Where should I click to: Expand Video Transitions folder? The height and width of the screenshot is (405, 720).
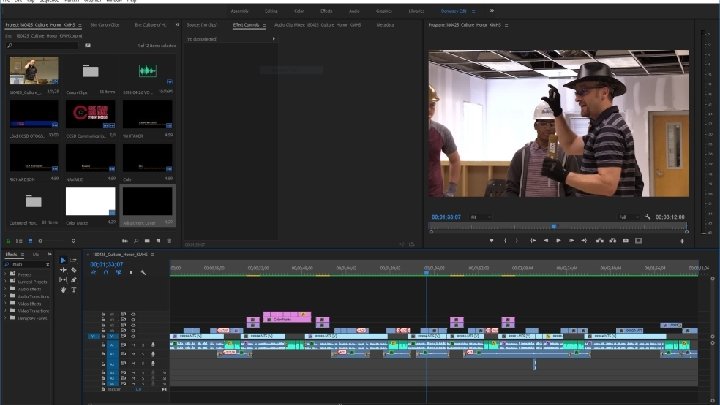coord(6,311)
